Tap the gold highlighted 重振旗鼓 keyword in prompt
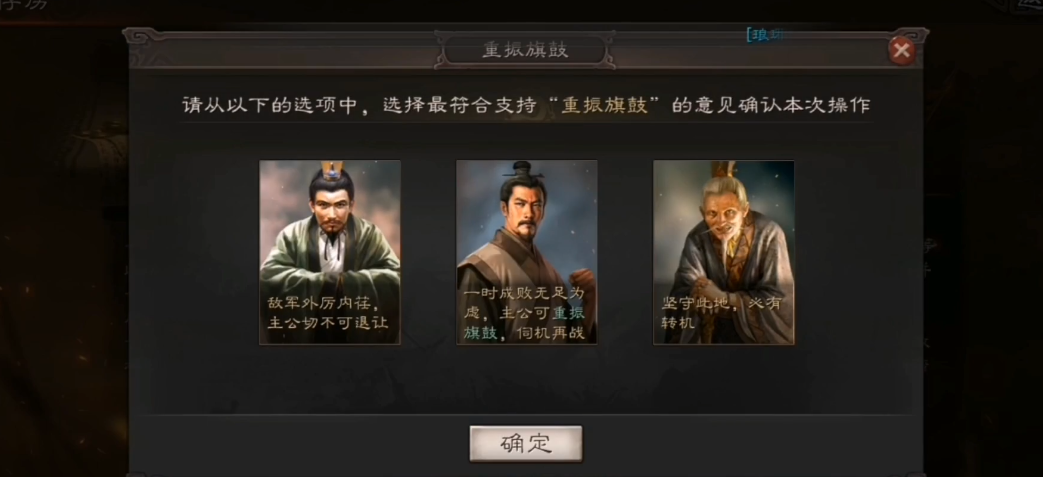 click(605, 106)
